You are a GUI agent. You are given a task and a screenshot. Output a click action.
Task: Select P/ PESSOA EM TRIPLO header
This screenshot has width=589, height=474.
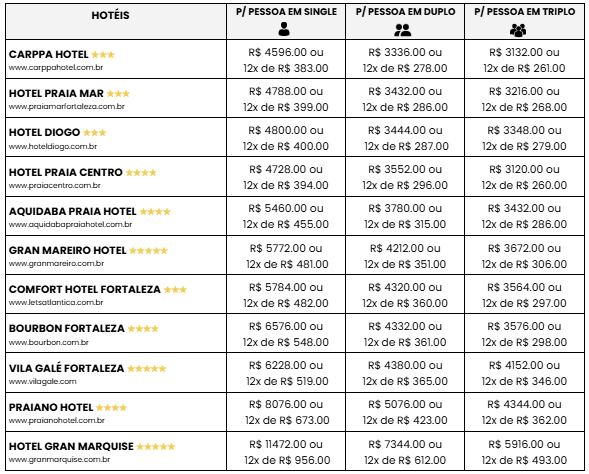click(x=524, y=12)
